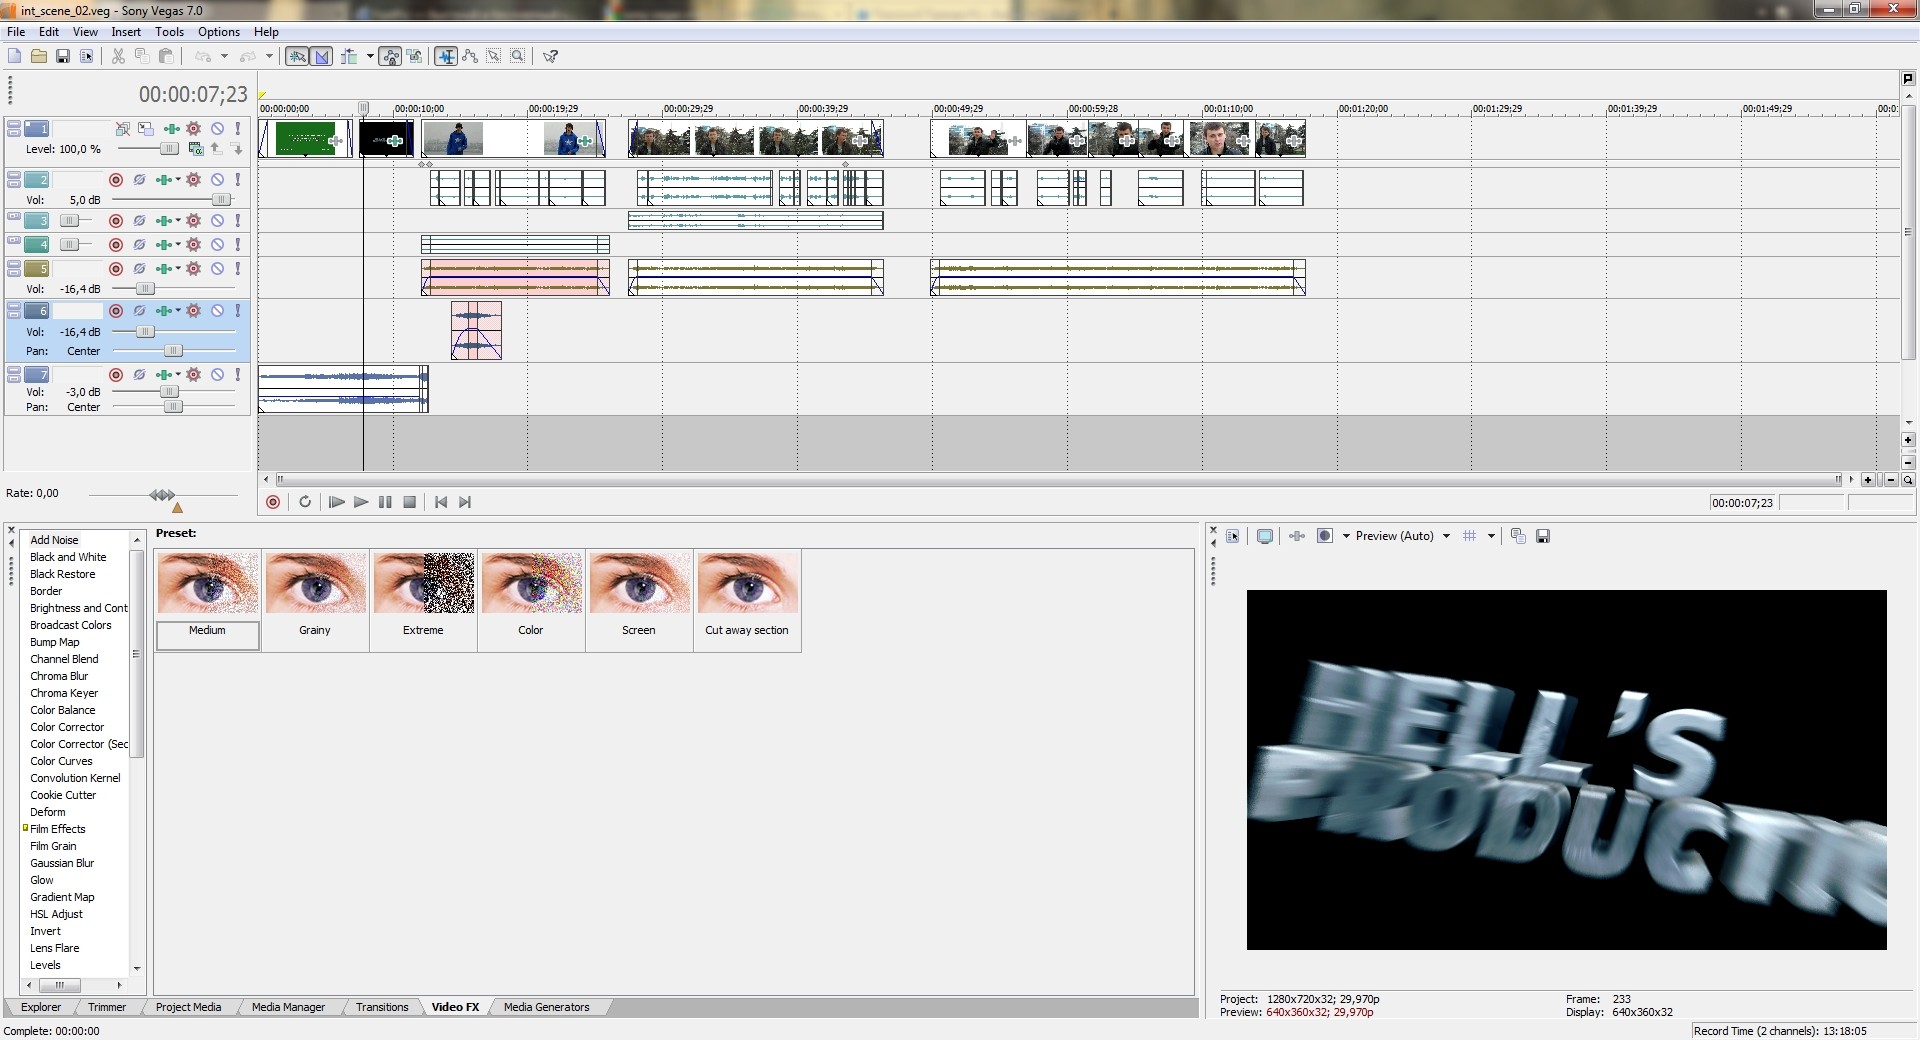This screenshot has width=1920, height=1040.
Task: Save preview snapshot to file
Action: pos(1543,536)
